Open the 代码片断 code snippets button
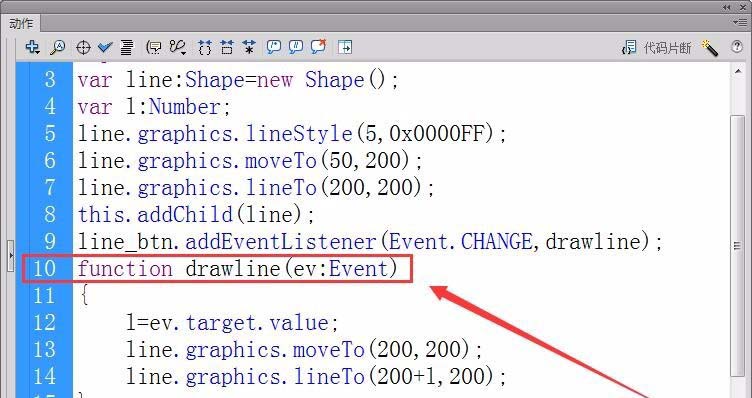The image size is (752, 398). (667, 47)
